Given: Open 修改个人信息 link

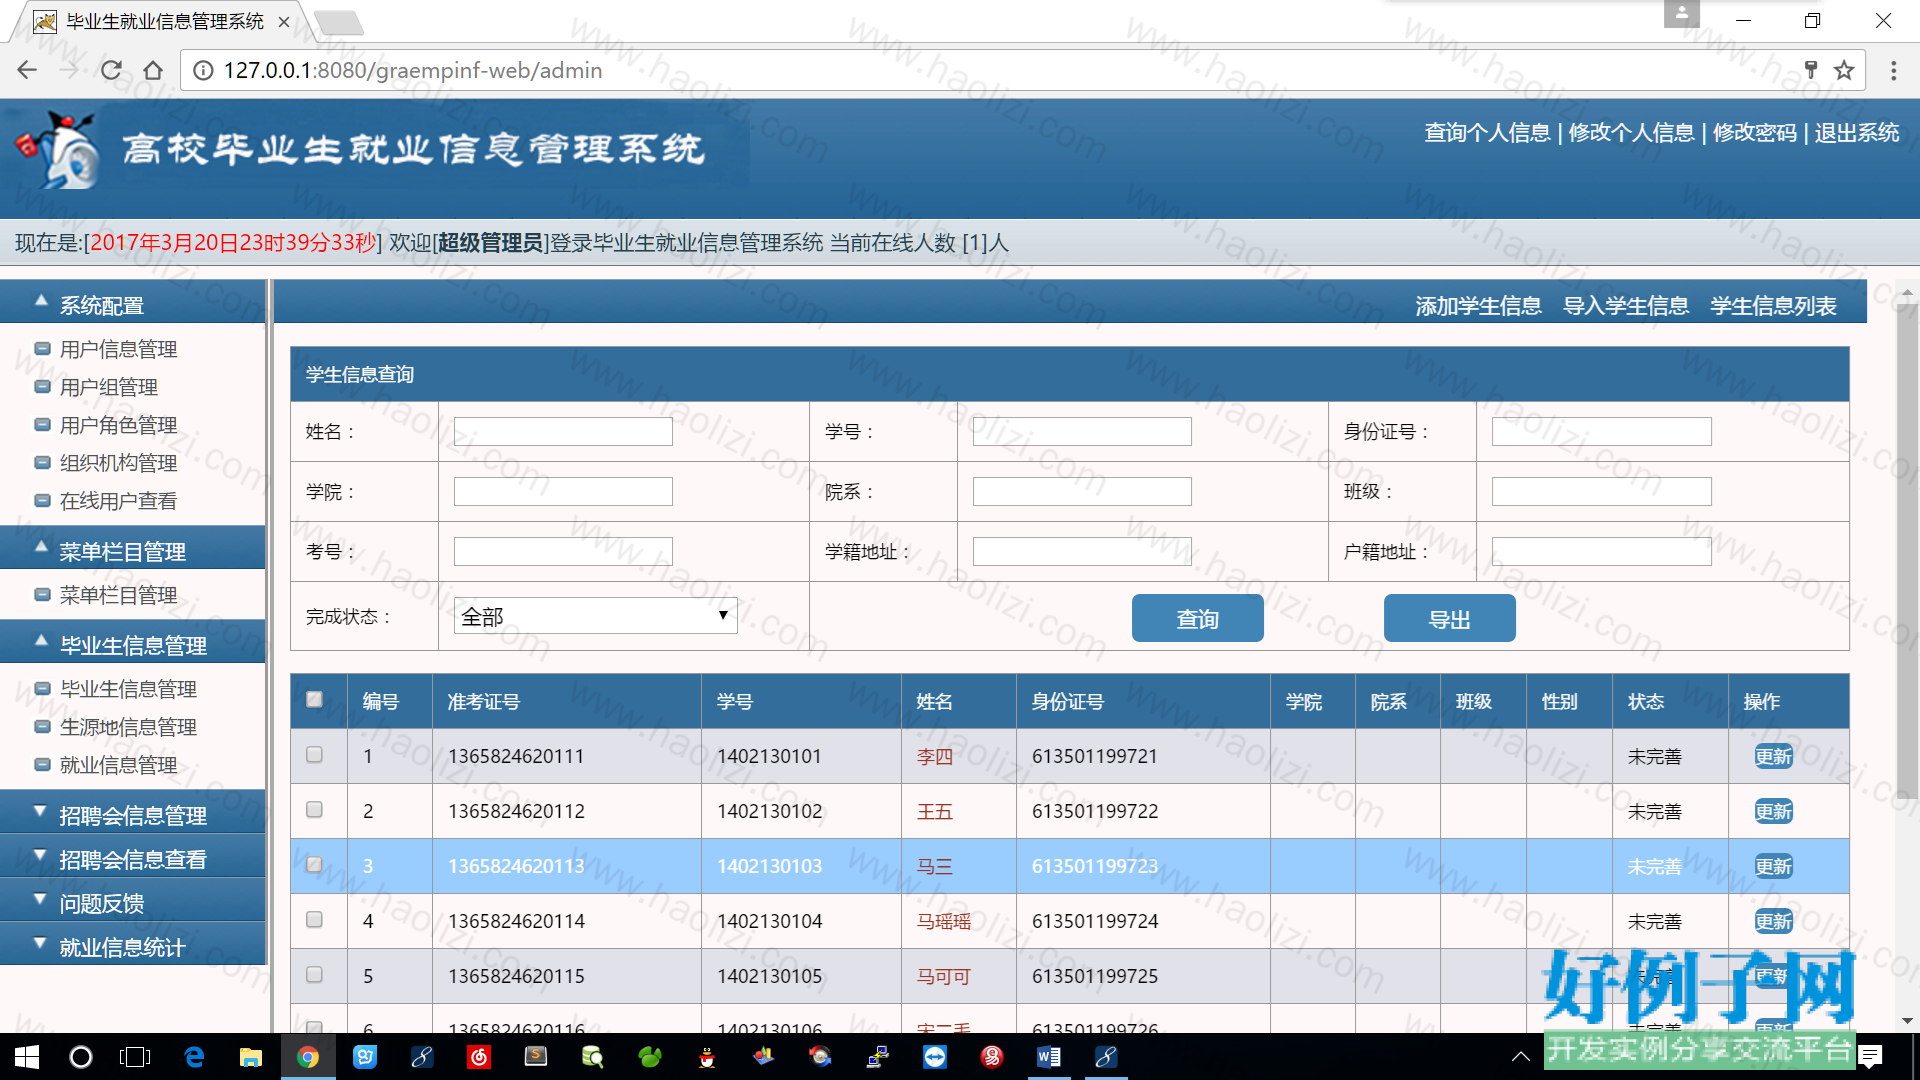Looking at the screenshot, I should pos(1631,133).
